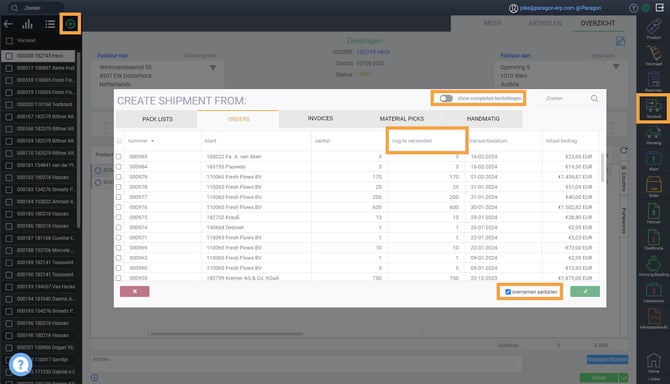Click the horizontal scrollbar below the dialog
Screen dimensions: 670x384
[226, 334]
